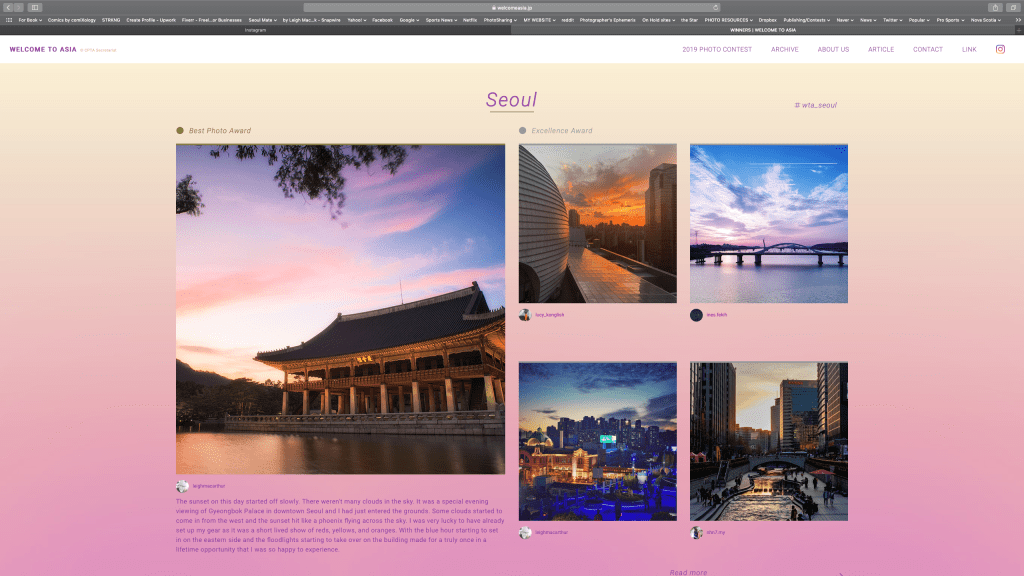Click lucy_kangfolk profile avatar
The height and width of the screenshot is (576, 1024).
tap(525, 315)
